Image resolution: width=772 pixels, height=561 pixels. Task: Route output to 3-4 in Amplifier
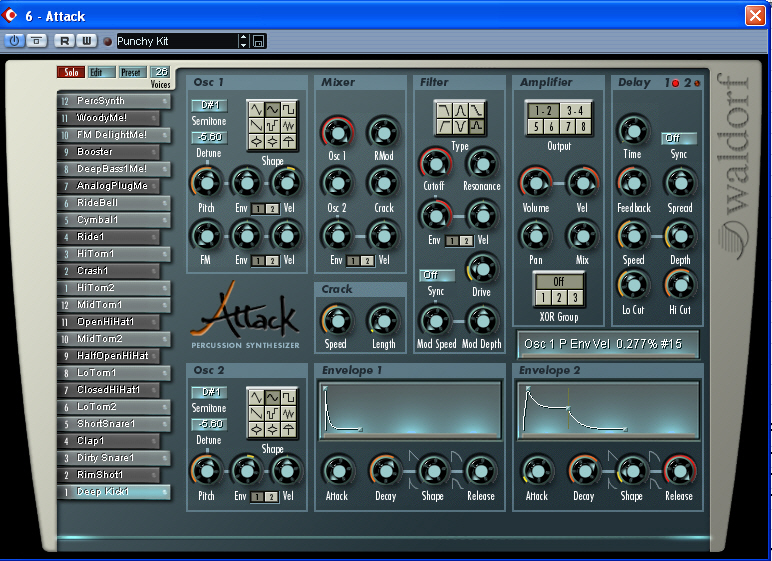coord(575,111)
